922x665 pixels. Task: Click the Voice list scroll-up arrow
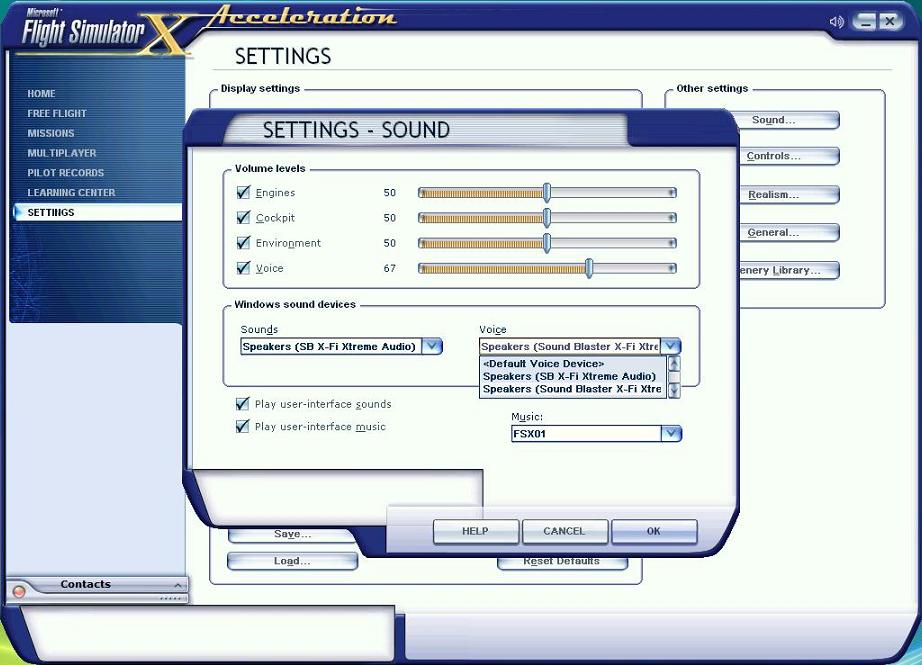click(x=674, y=363)
